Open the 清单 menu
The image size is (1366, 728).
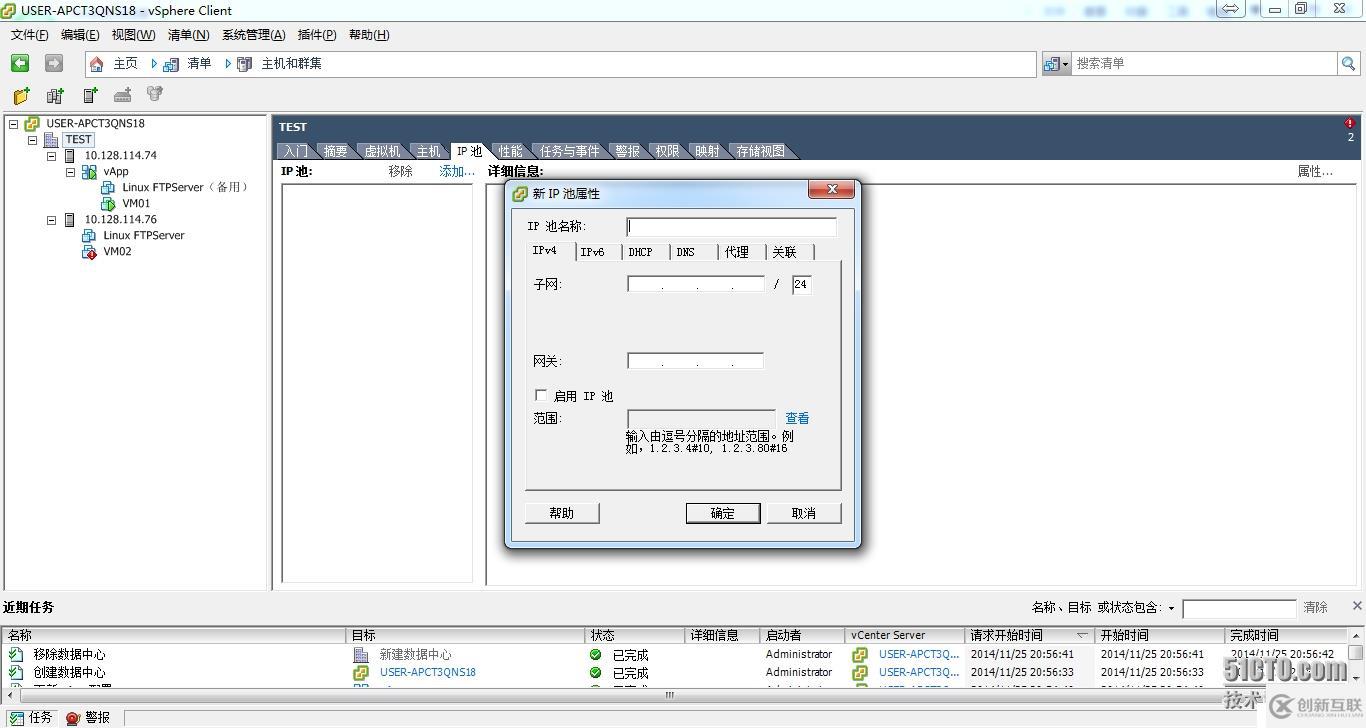coord(188,35)
